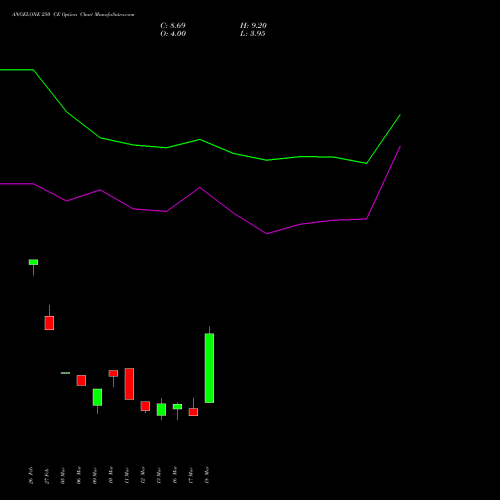Screen dimensions: 500x500
Task: Click the 27 Feb date label
Action: pyautogui.click(x=47, y=476)
